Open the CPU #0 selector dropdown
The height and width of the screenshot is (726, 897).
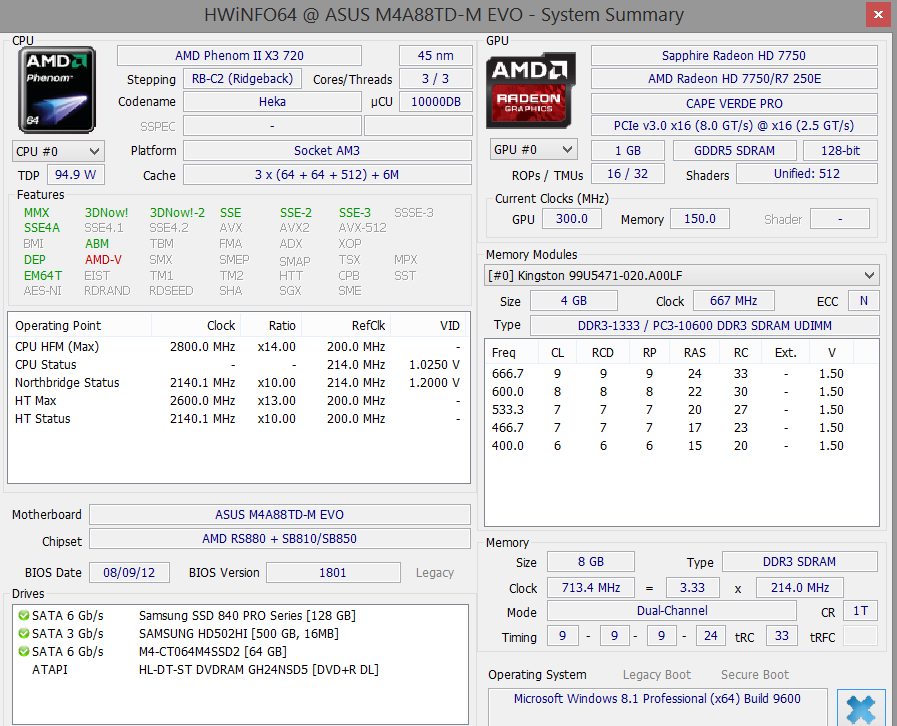click(x=58, y=151)
